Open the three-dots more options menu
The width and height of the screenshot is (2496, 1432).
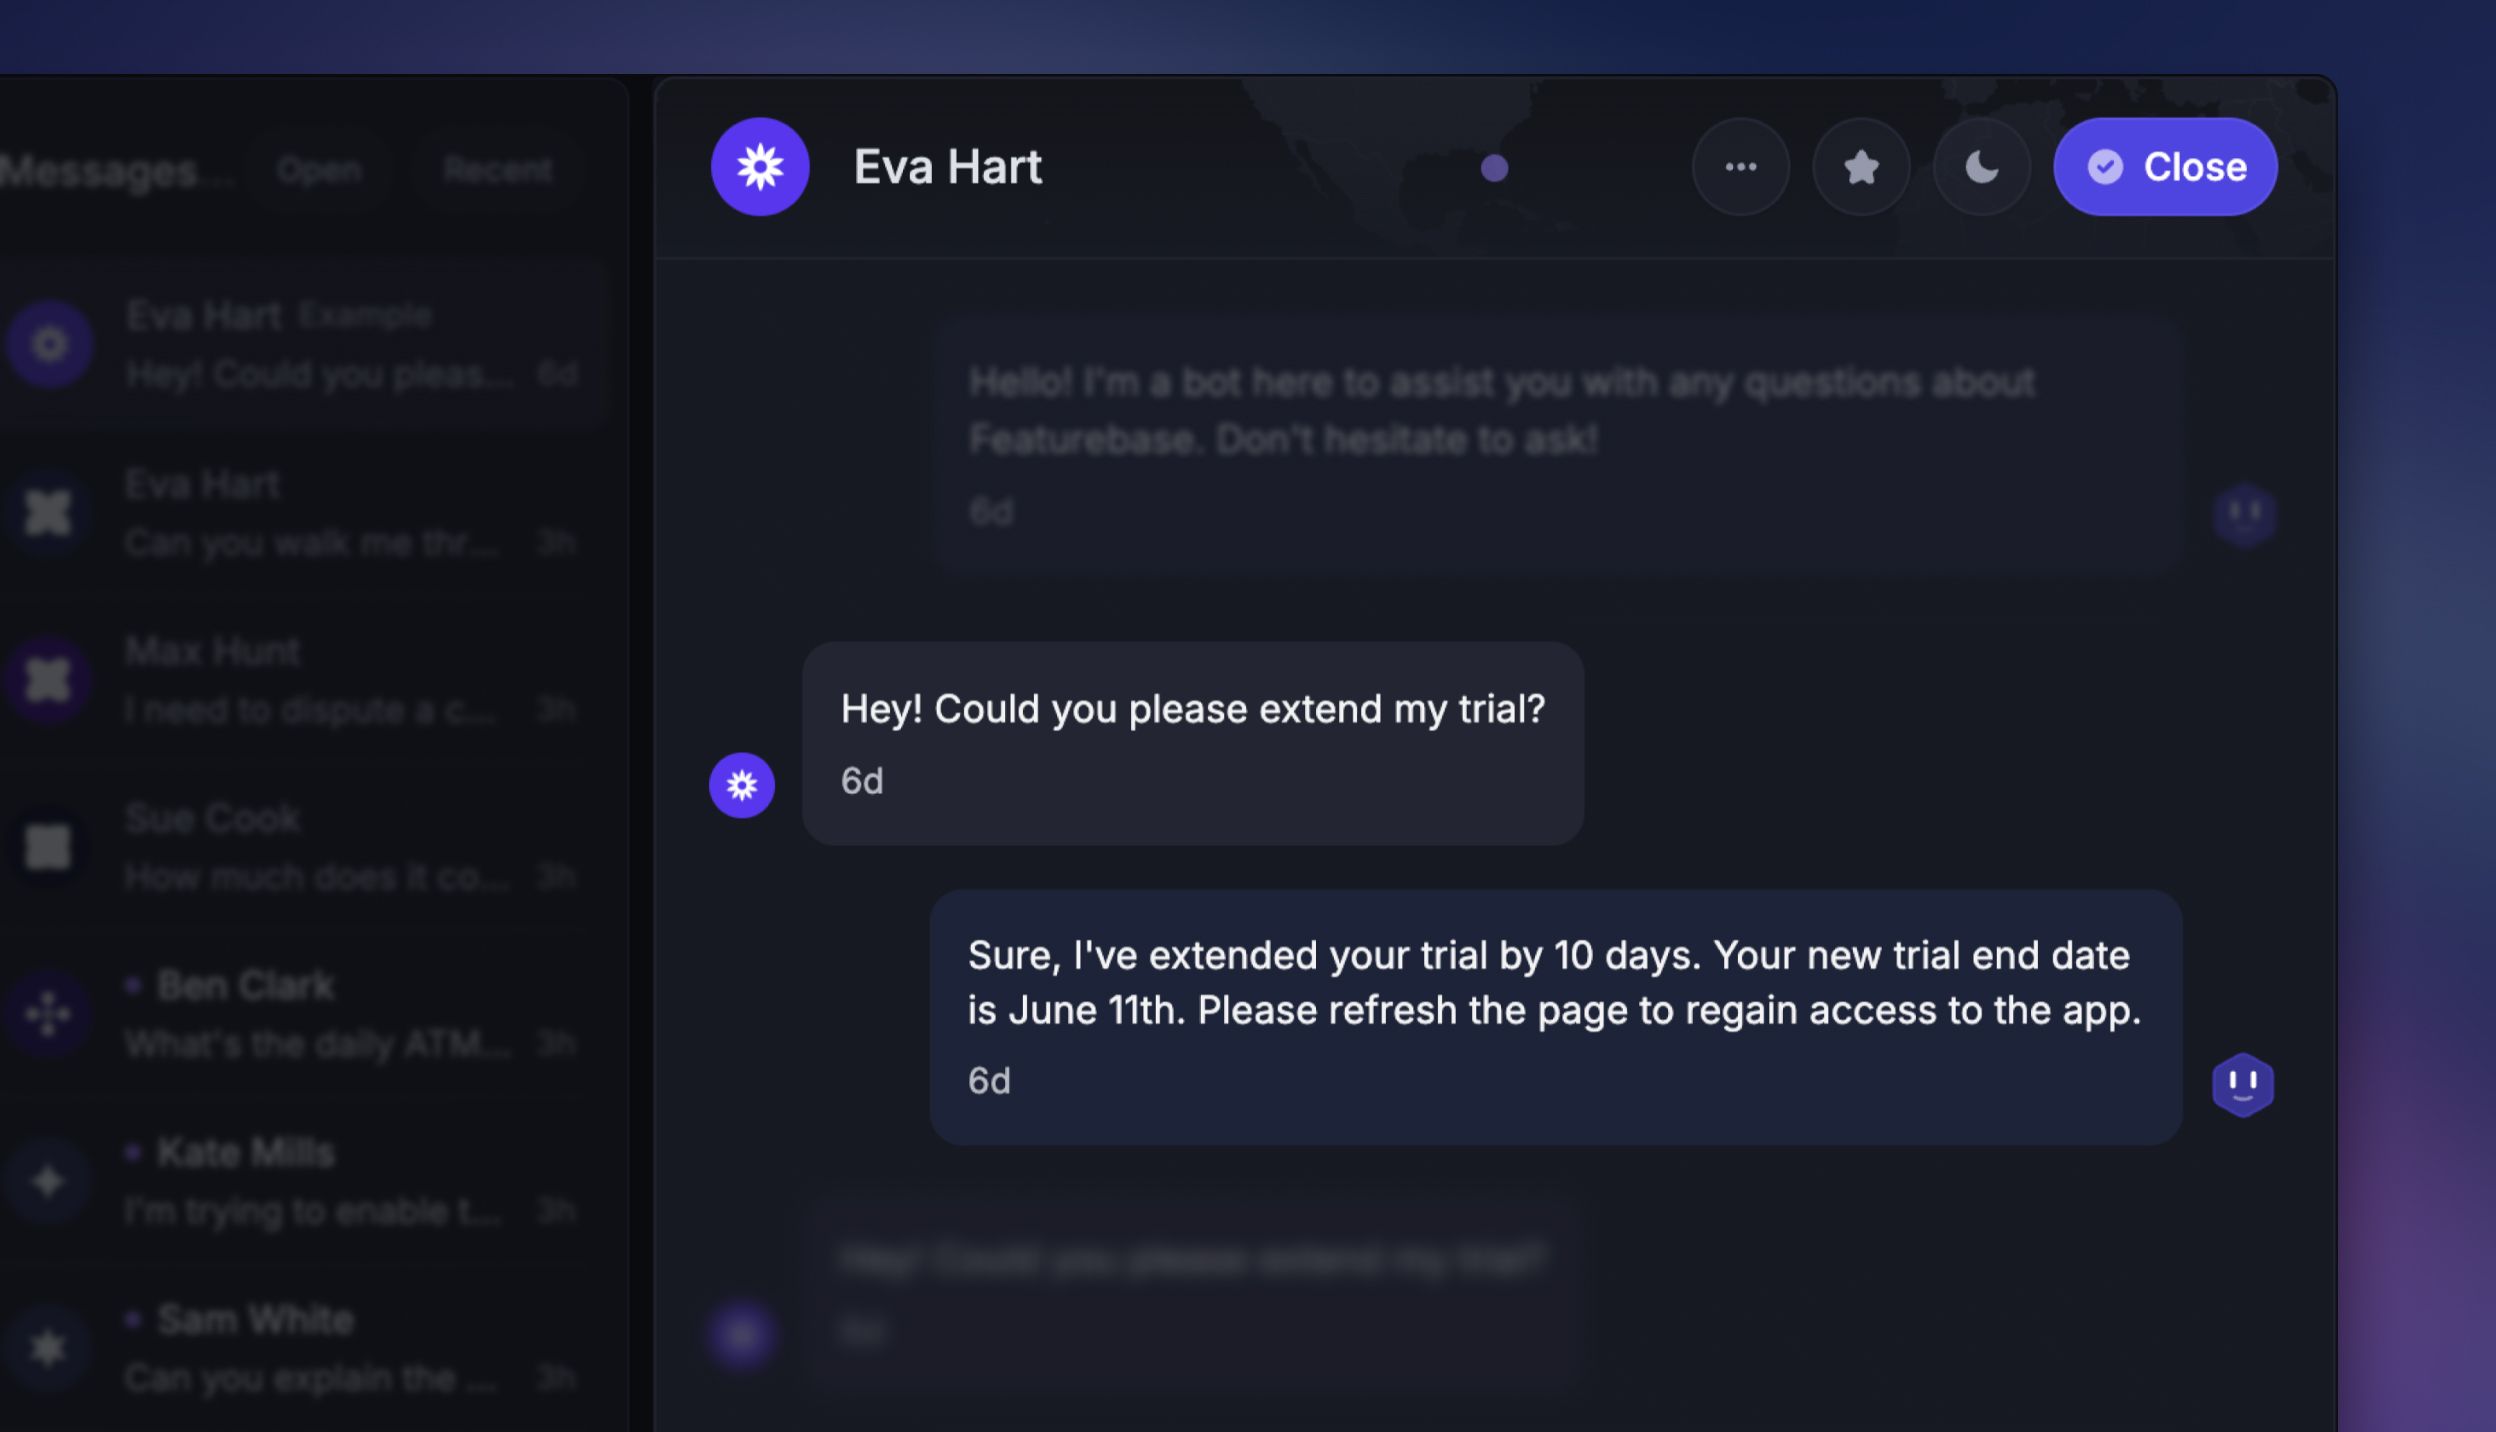click(x=1740, y=167)
